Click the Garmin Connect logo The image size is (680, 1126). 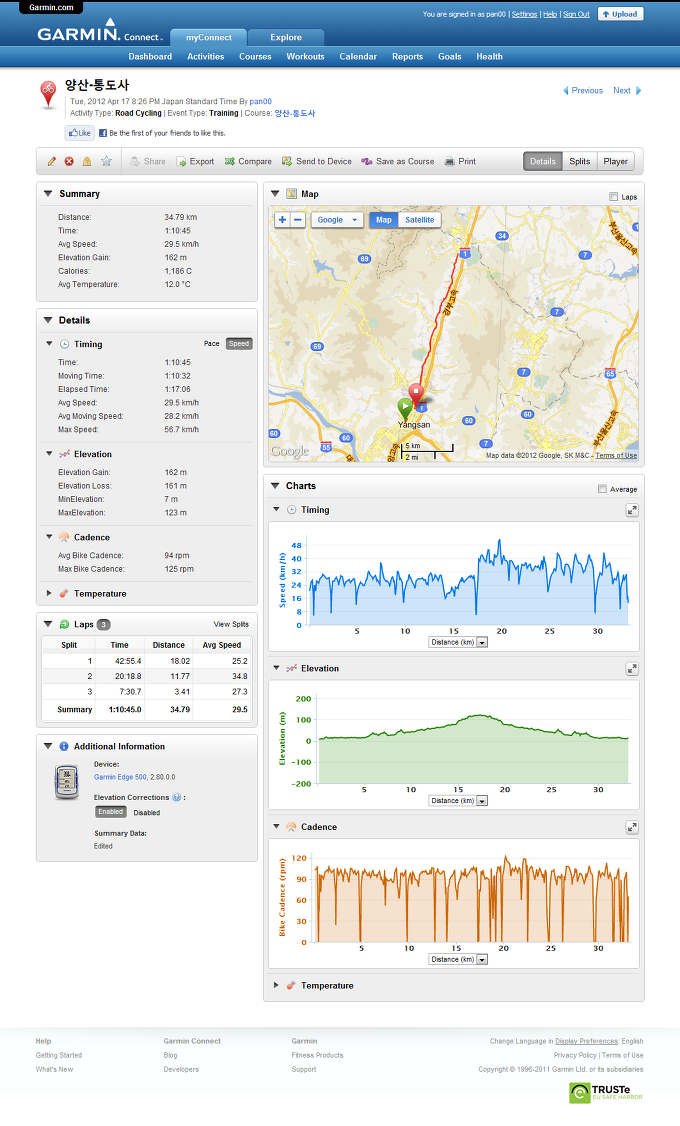tap(100, 33)
